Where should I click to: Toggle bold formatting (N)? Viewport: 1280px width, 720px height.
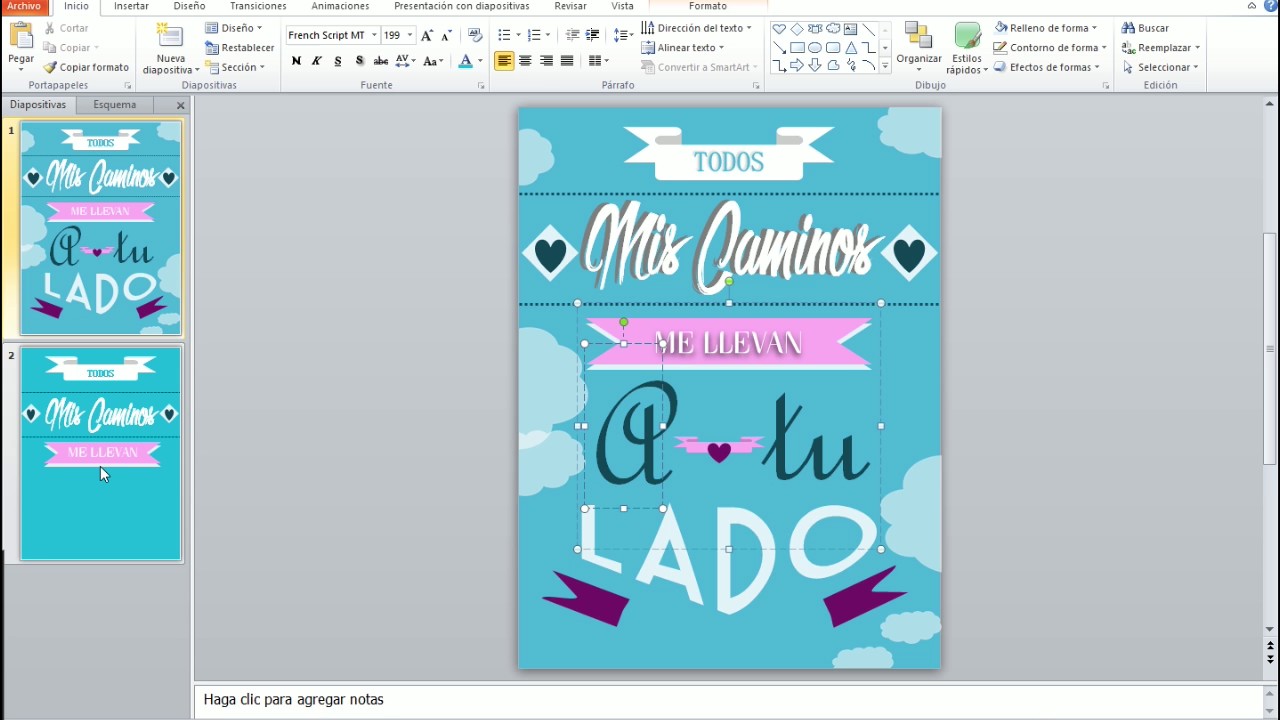coord(296,61)
